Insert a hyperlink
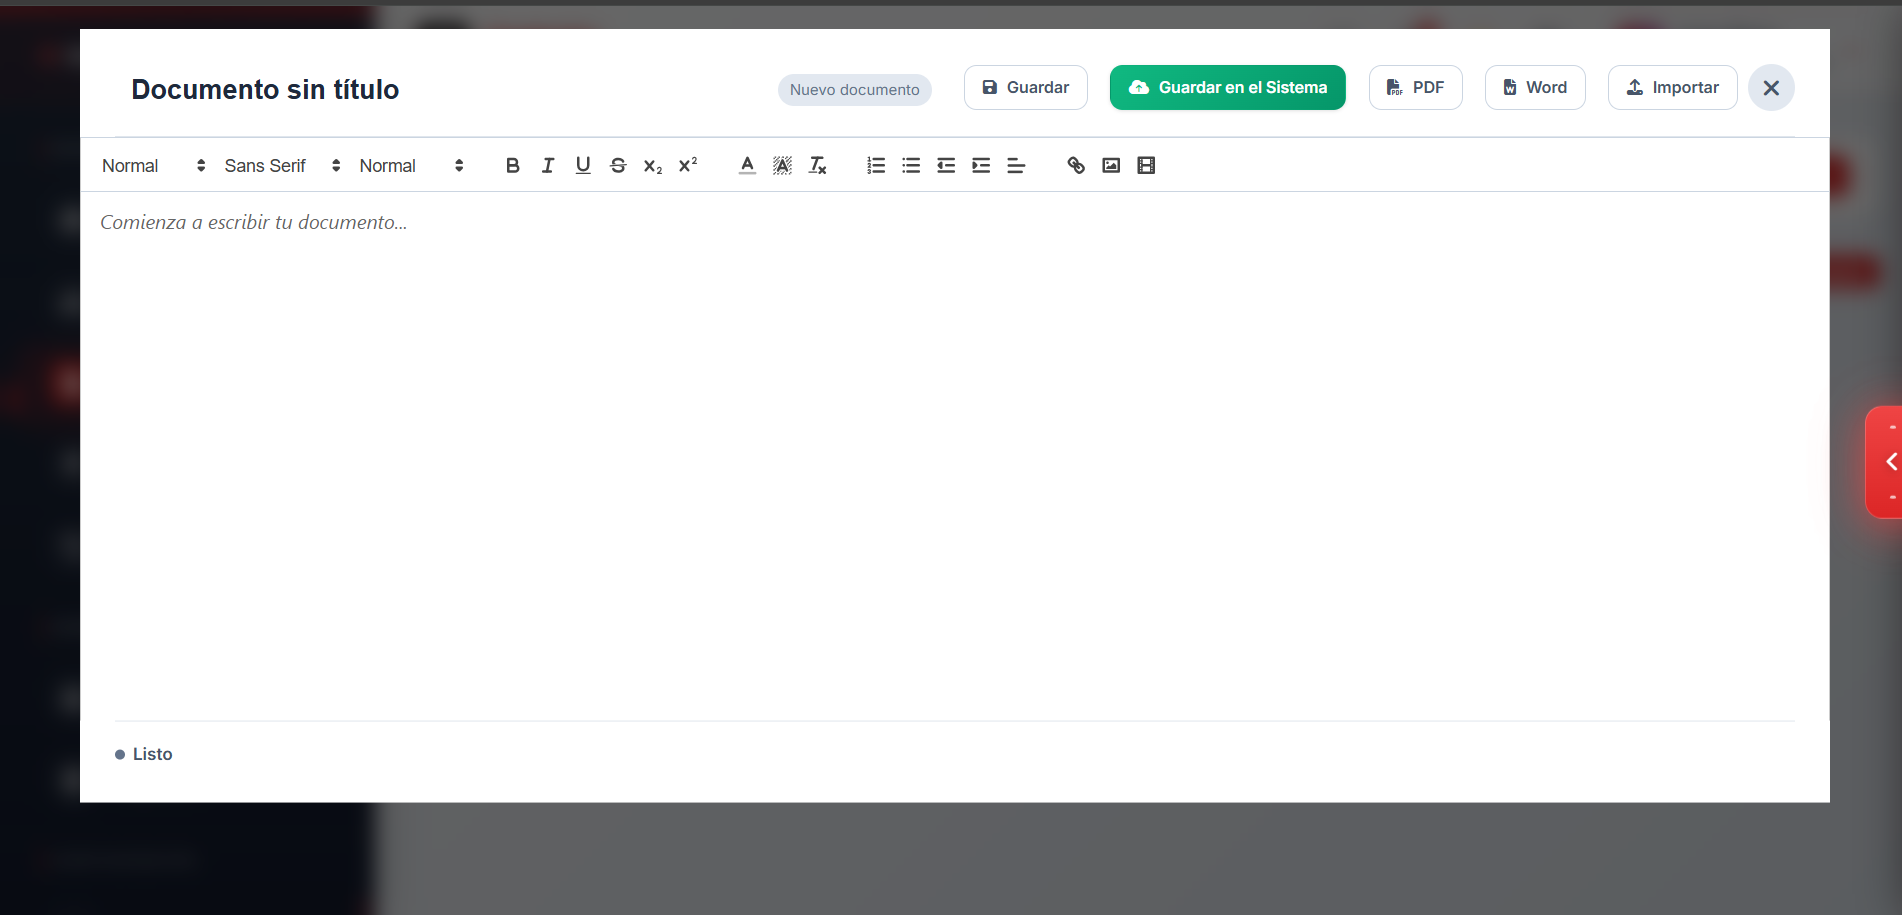 [x=1076, y=166]
